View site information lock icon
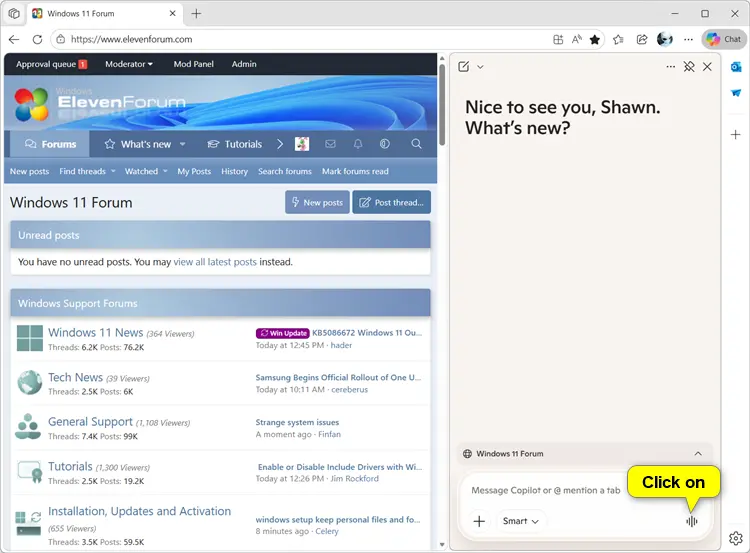The height and width of the screenshot is (553, 750). coord(61,39)
